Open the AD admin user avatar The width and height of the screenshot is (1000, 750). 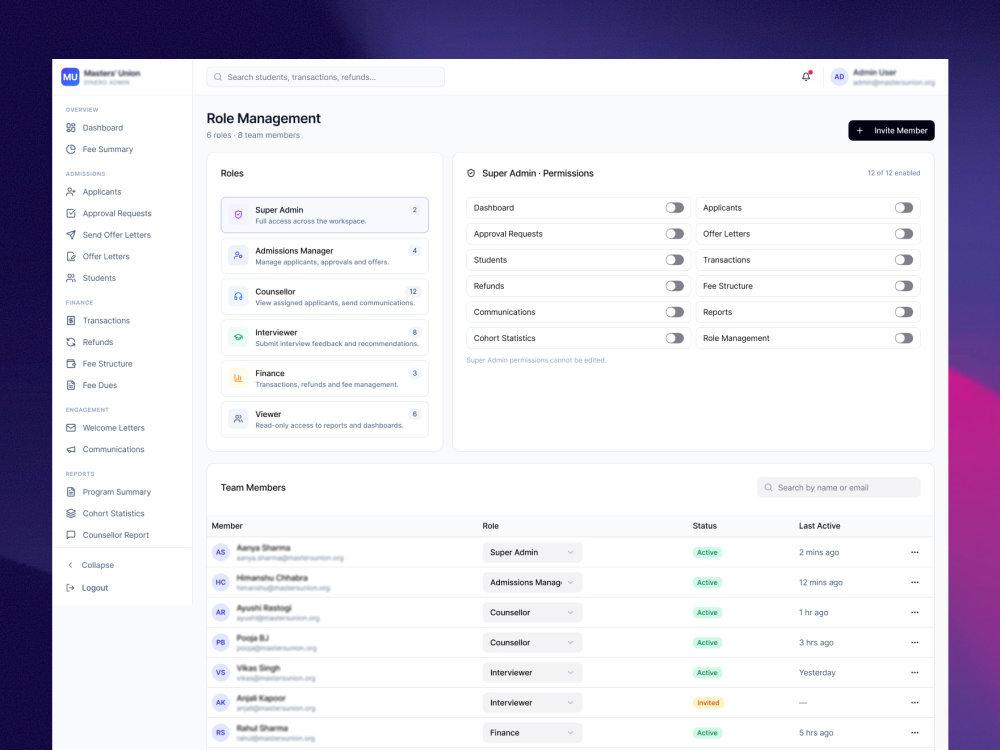(839, 77)
